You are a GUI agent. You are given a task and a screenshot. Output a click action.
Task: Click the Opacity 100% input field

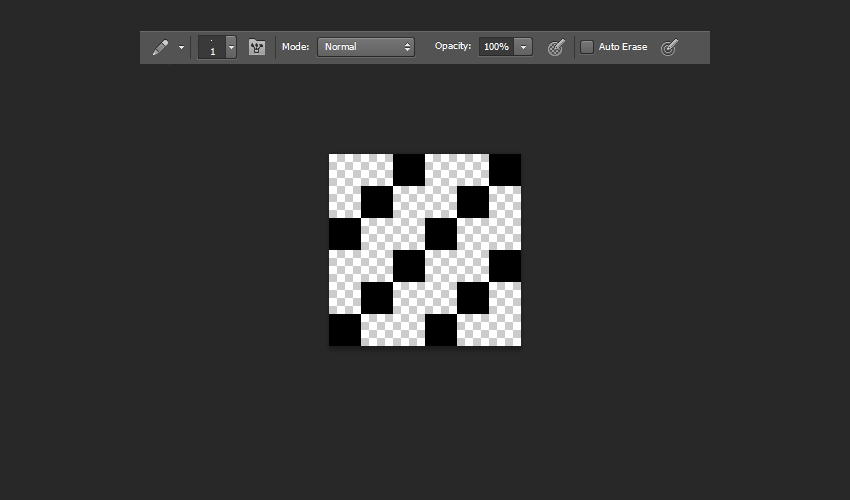pos(495,47)
